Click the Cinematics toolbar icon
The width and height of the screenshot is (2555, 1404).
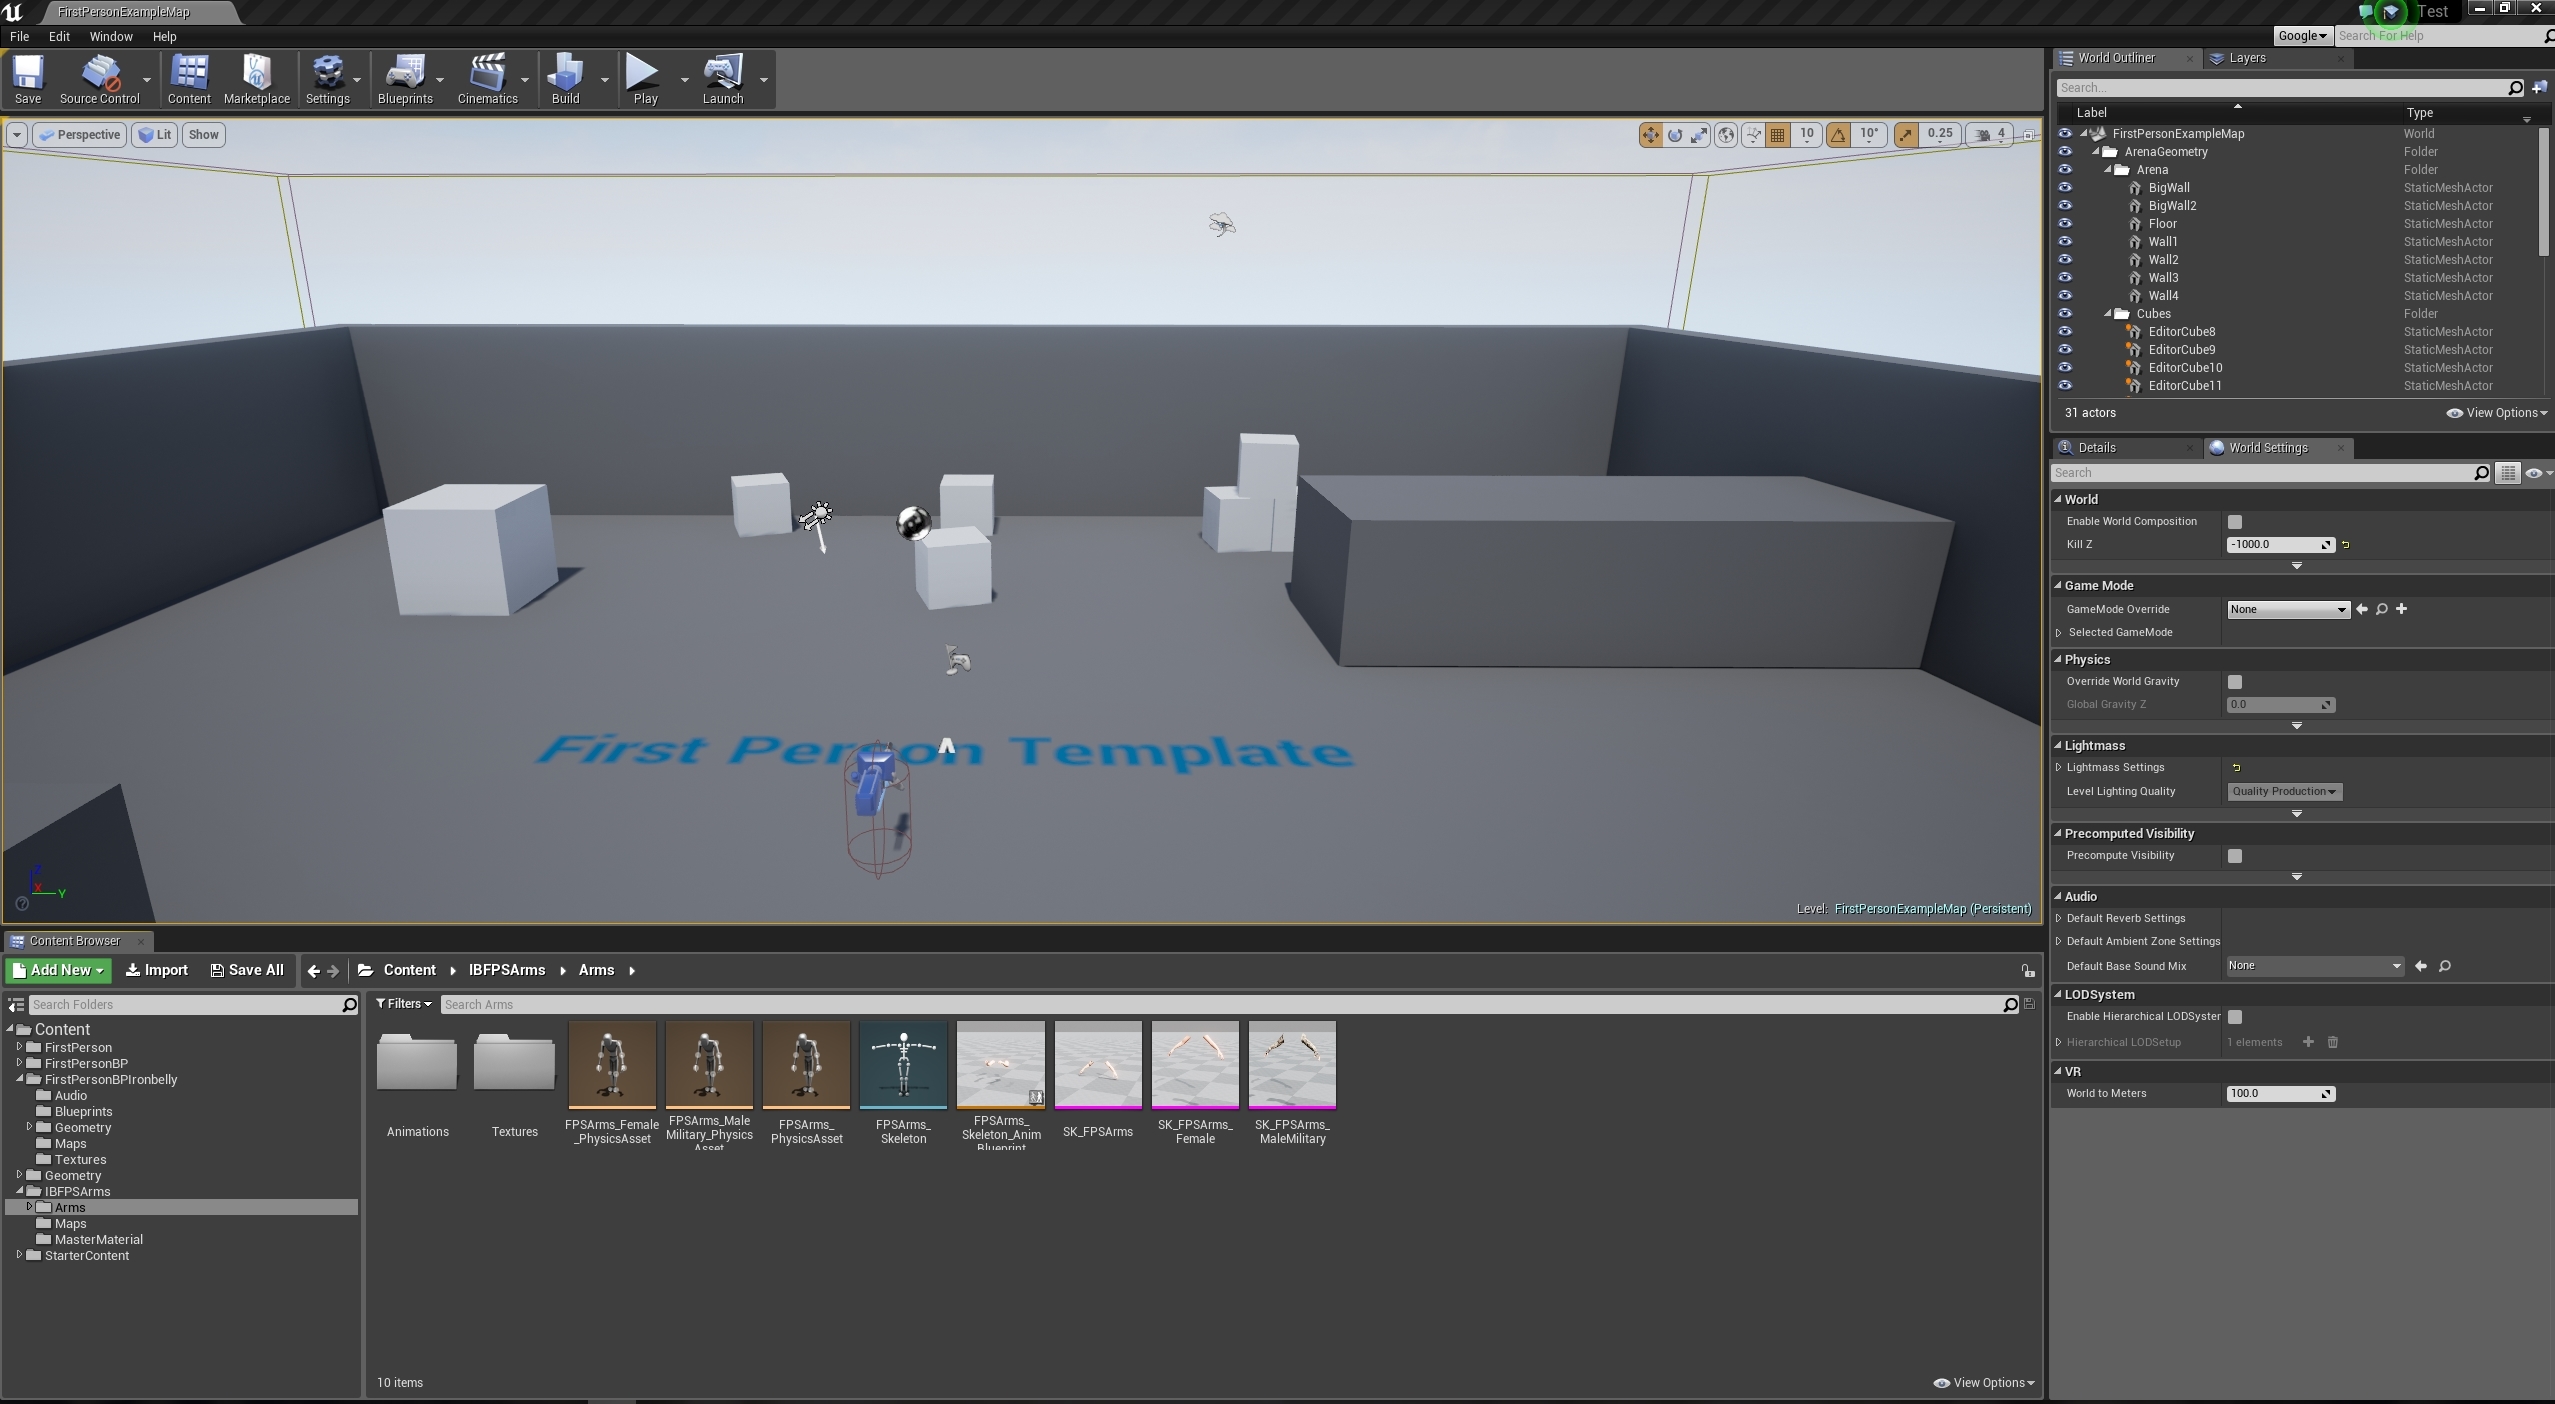coord(488,79)
